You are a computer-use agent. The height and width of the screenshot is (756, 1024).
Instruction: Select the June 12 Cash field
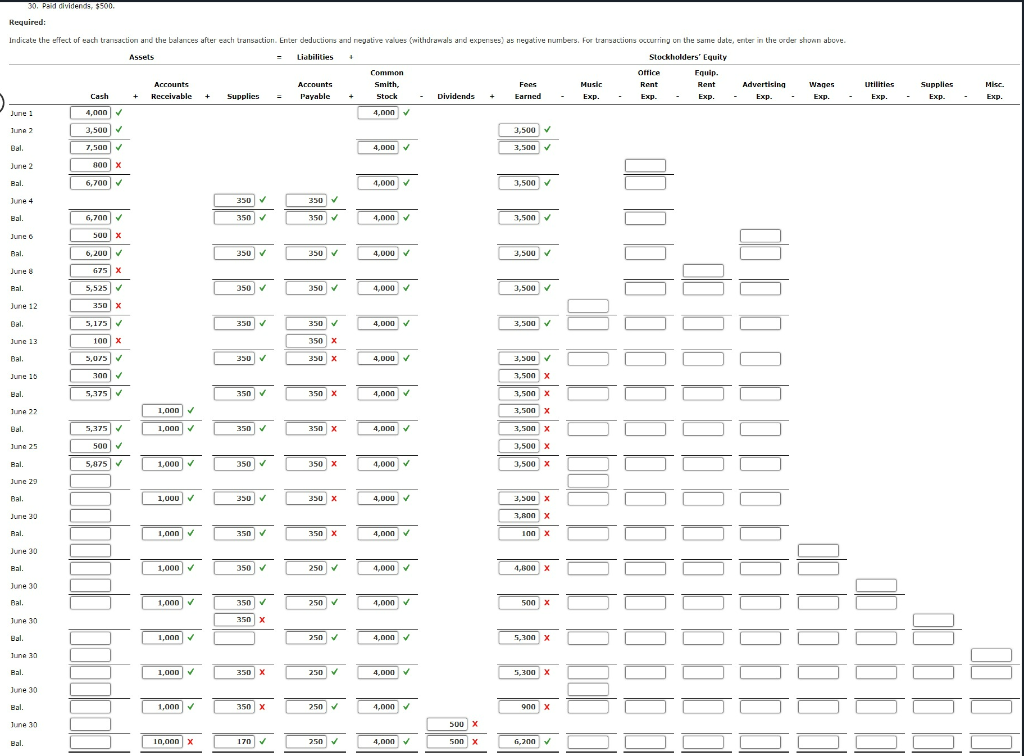tap(91, 306)
